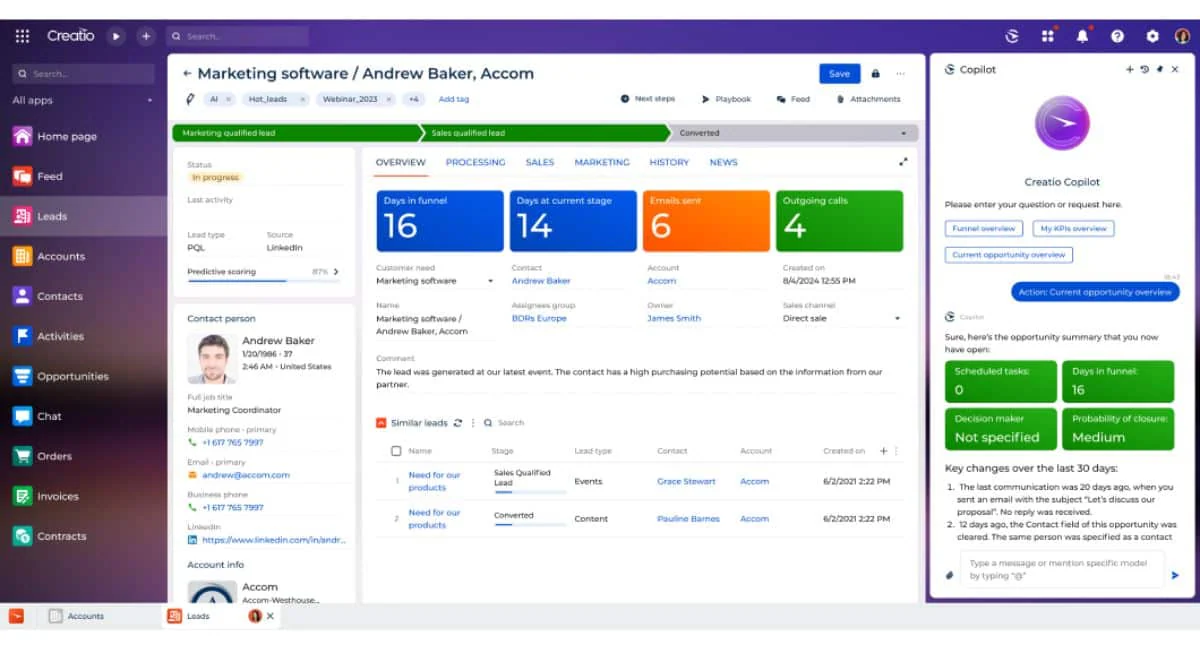This screenshot has height=650, width=1200.
Task: Click the plus quick-add button in top bar
Action: tap(146, 36)
